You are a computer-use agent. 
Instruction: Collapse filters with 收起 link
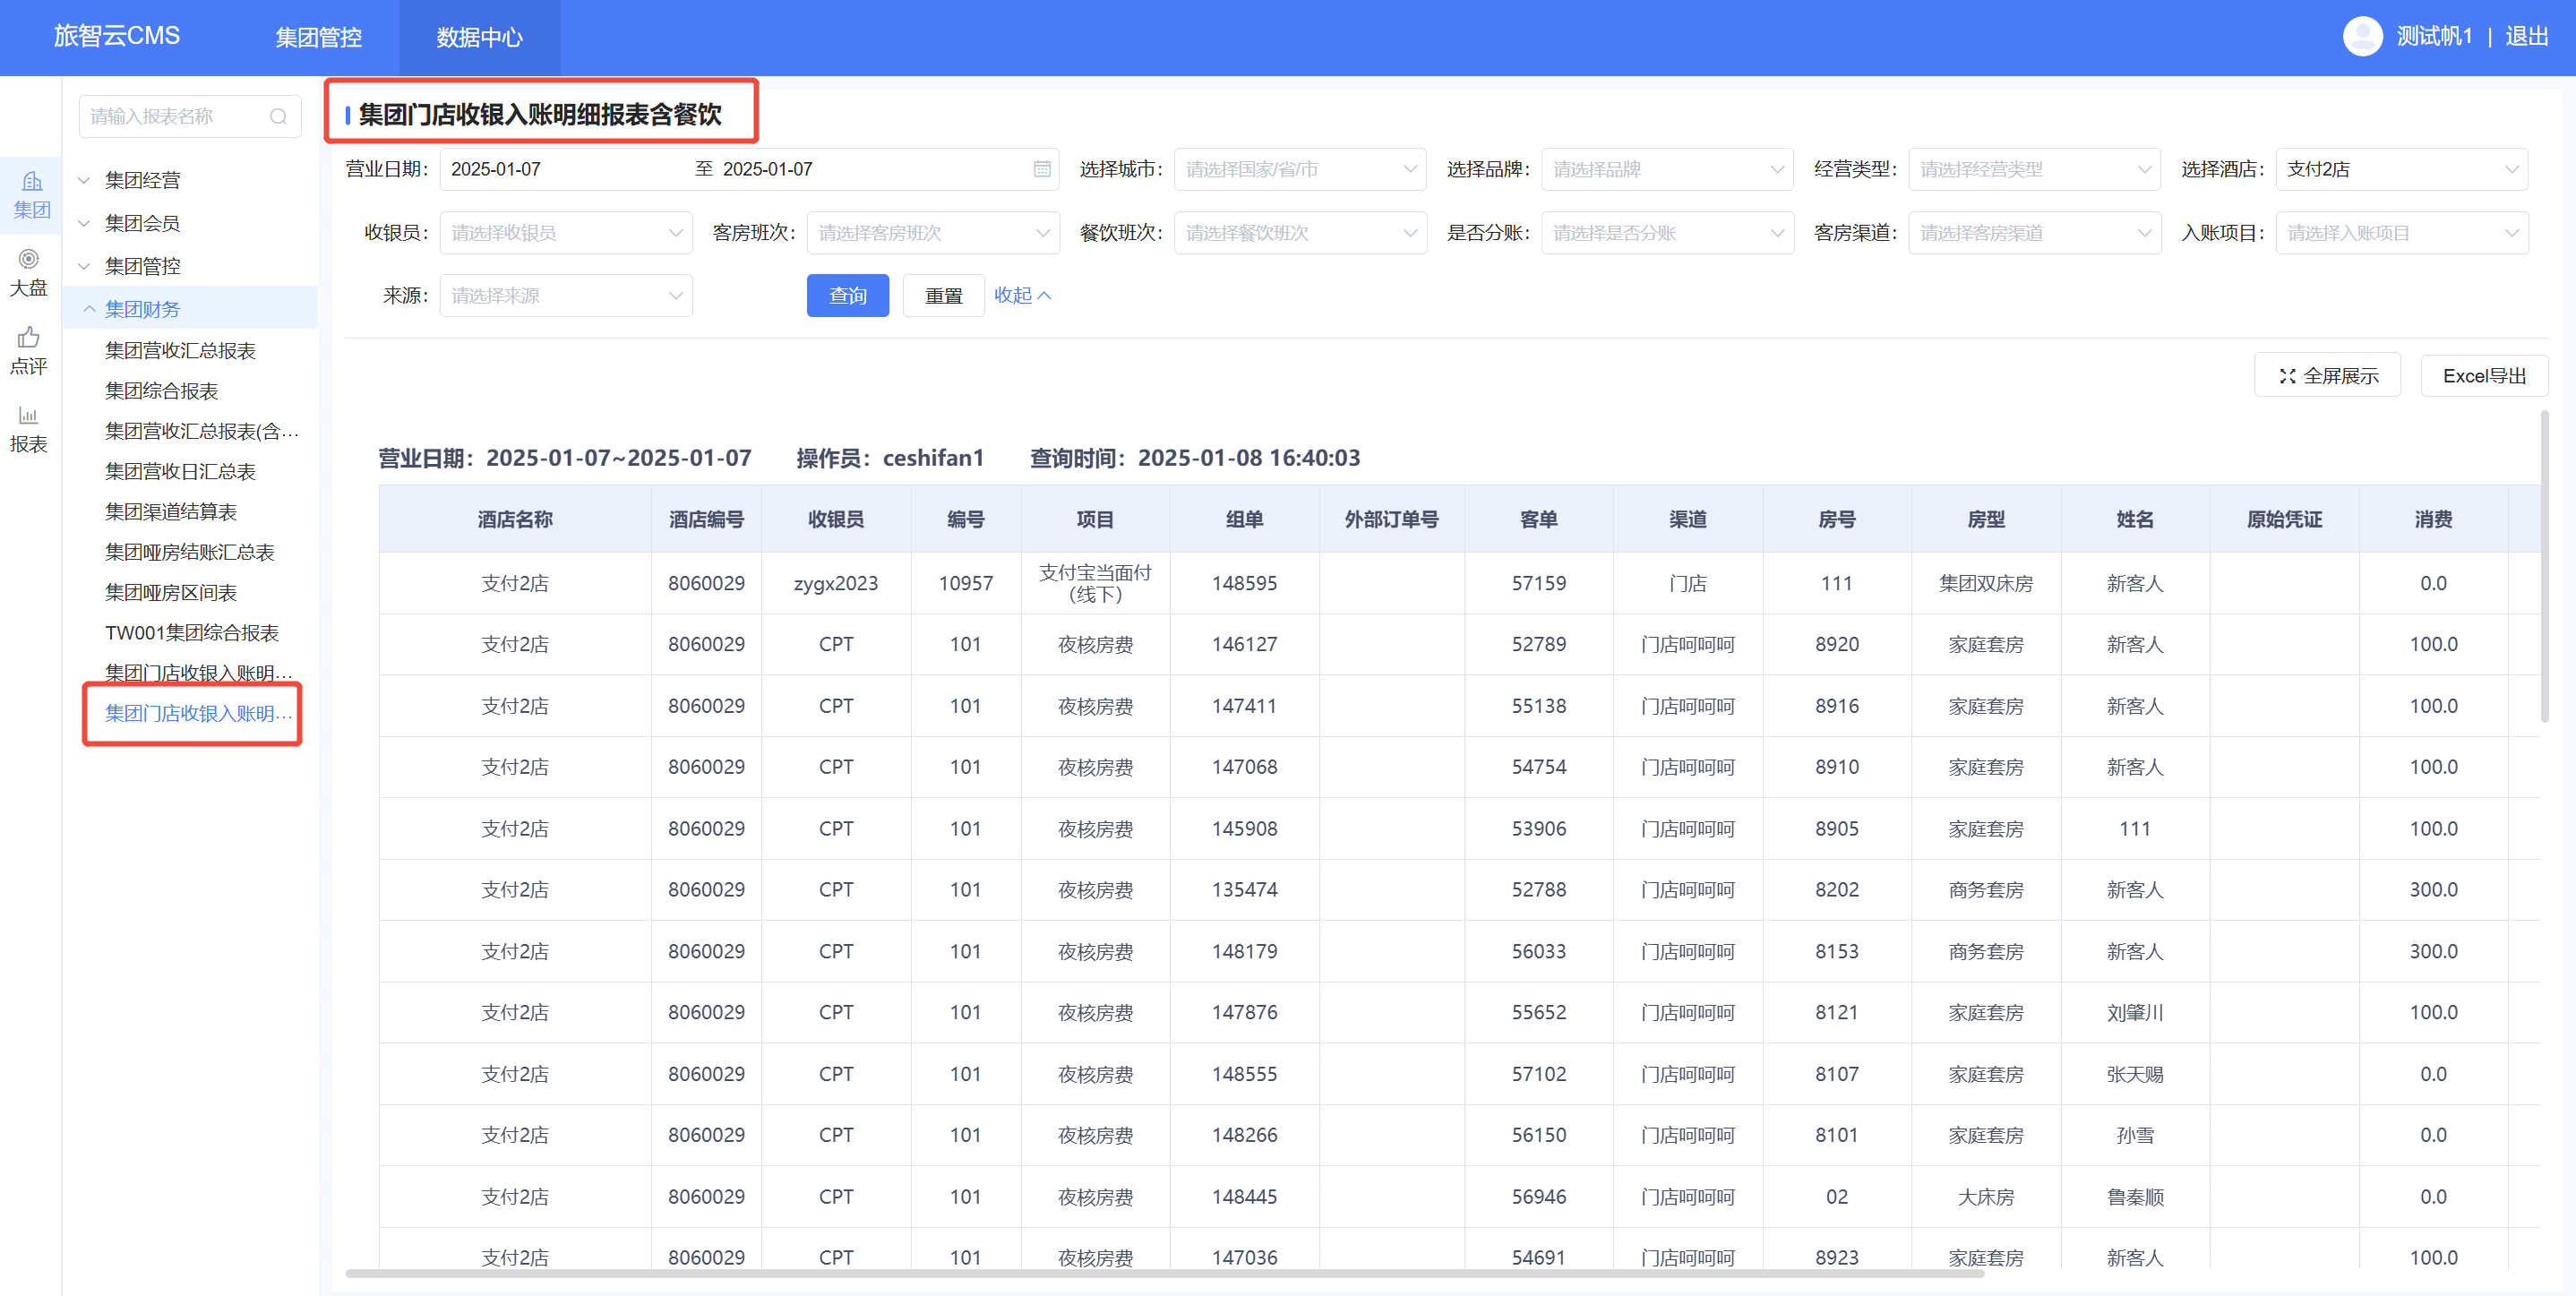pos(1022,295)
